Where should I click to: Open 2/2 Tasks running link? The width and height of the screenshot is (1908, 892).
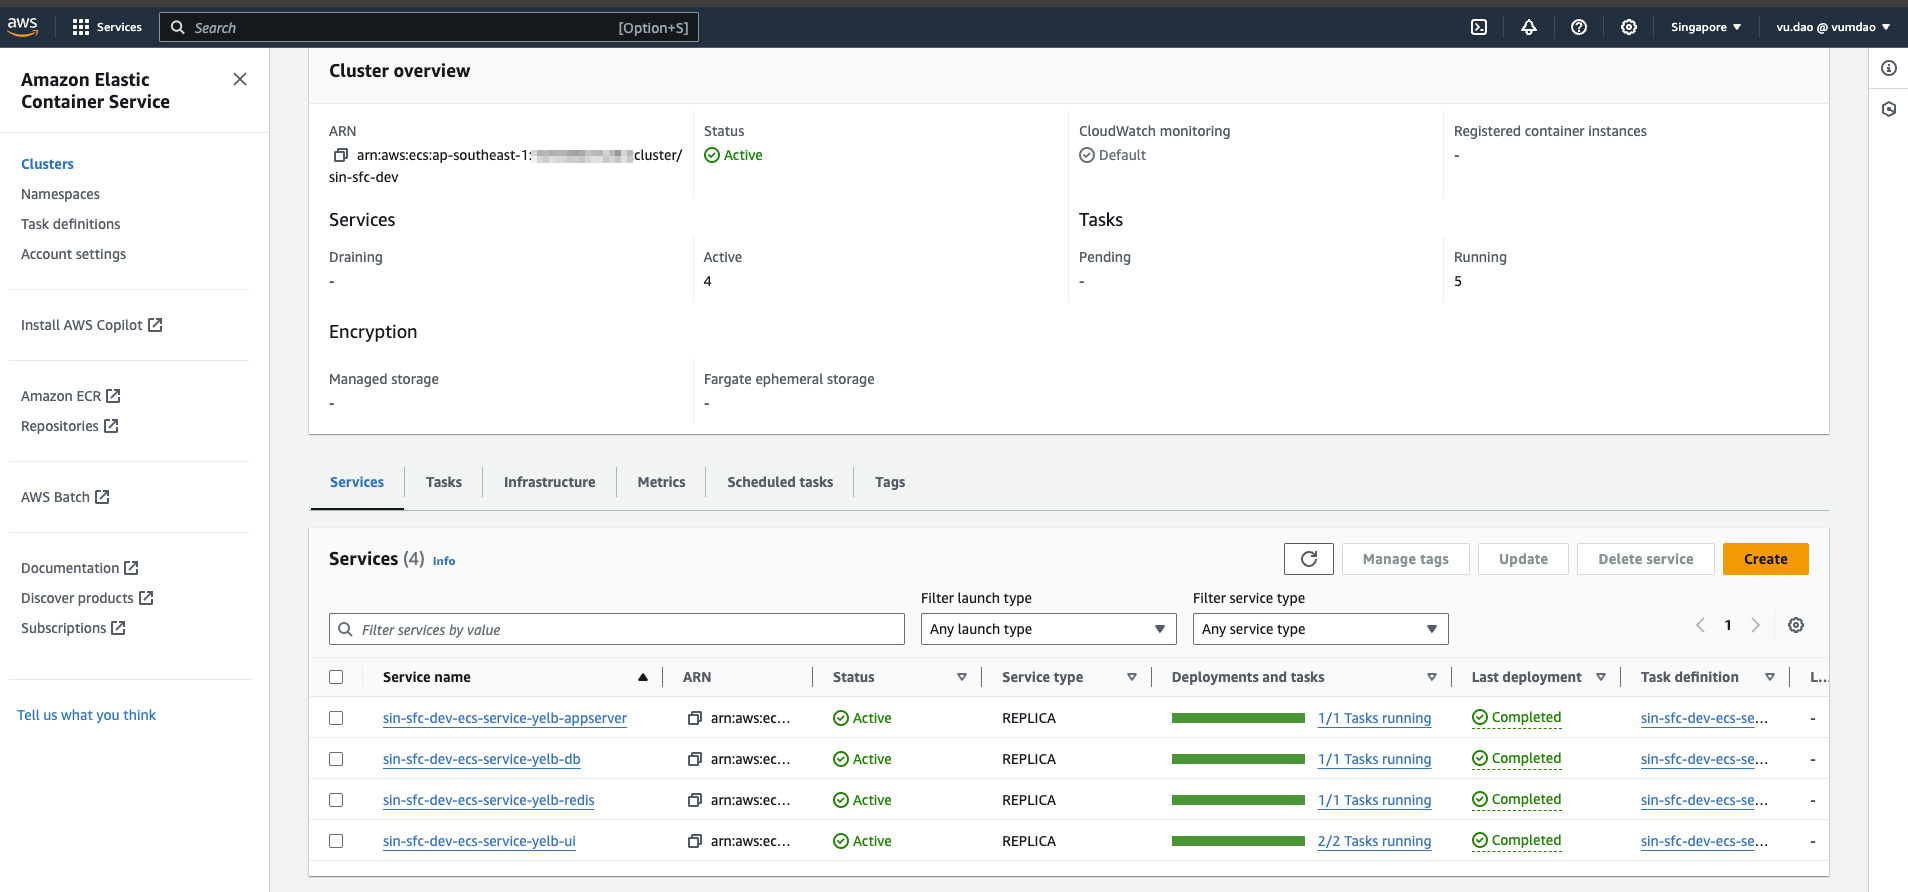pos(1374,841)
